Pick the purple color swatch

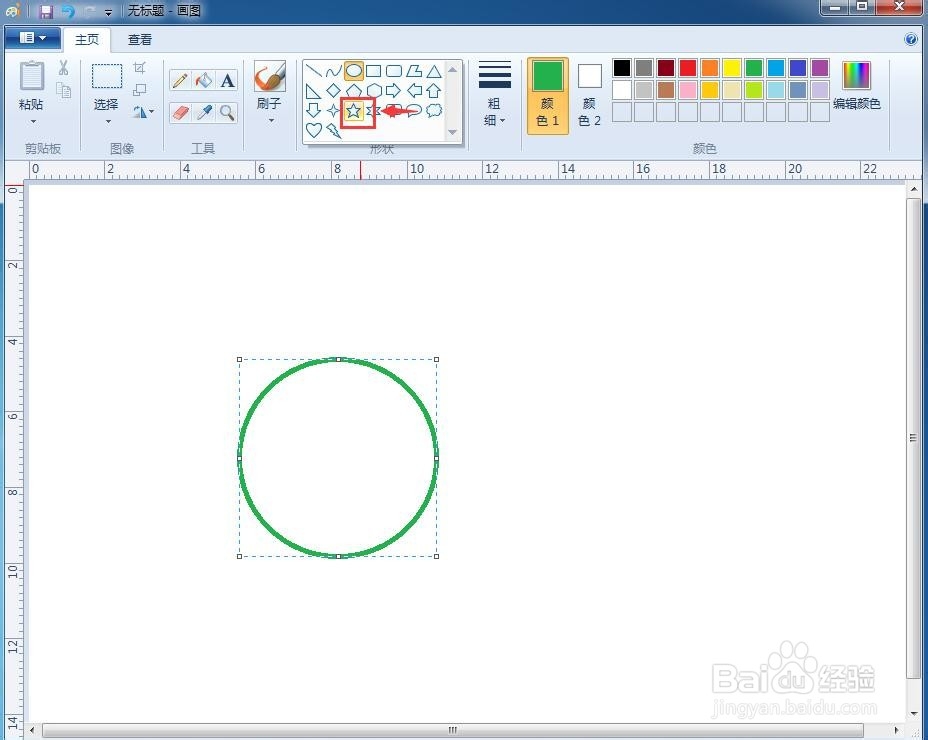(x=820, y=68)
